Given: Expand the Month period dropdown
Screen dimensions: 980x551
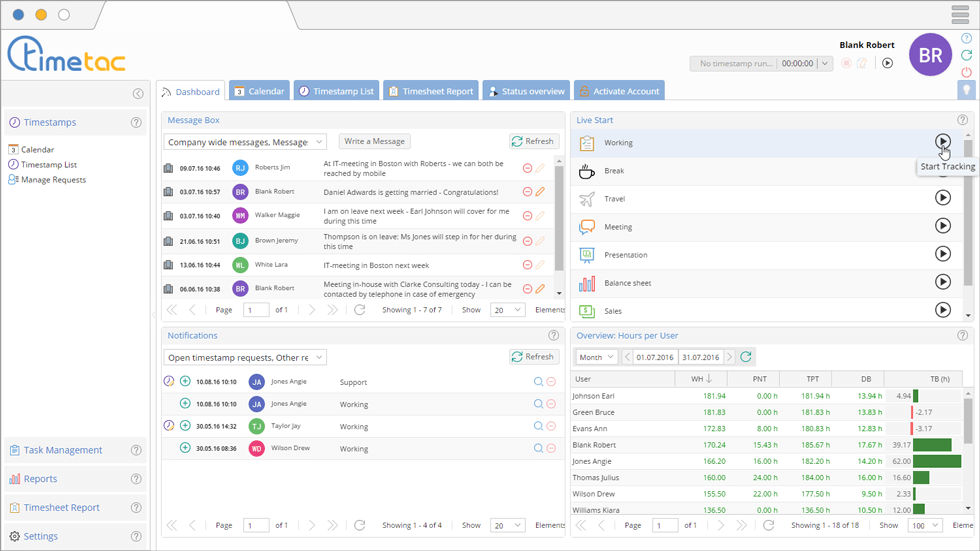Looking at the screenshot, I should pos(597,357).
